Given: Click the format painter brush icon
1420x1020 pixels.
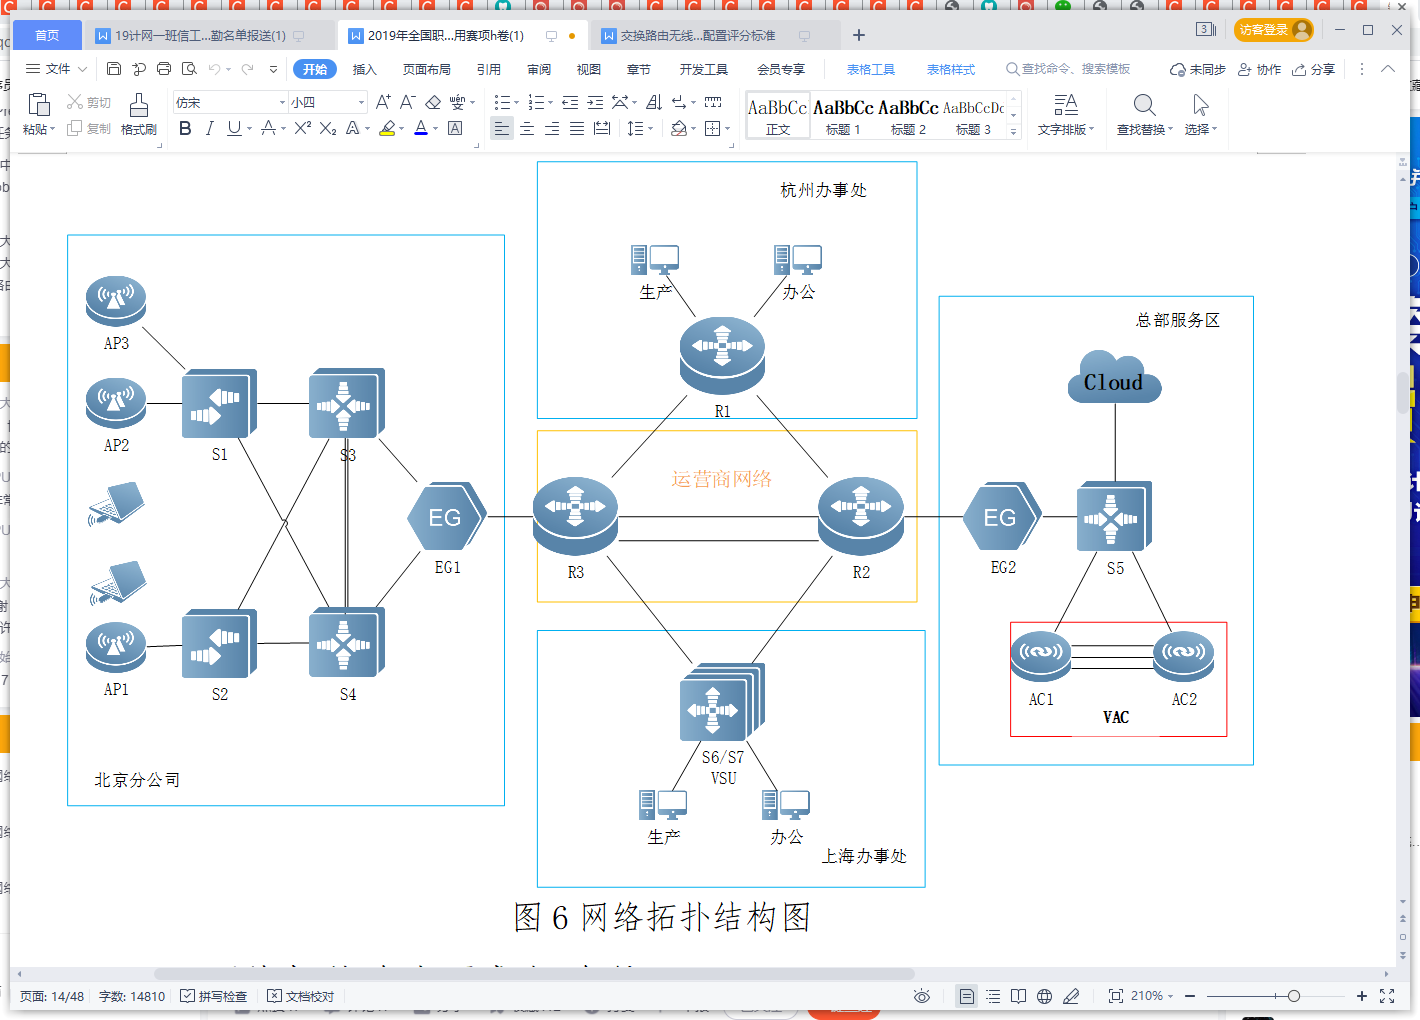Looking at the screenshot, I should pyautogui.click(x=139, y=104).
